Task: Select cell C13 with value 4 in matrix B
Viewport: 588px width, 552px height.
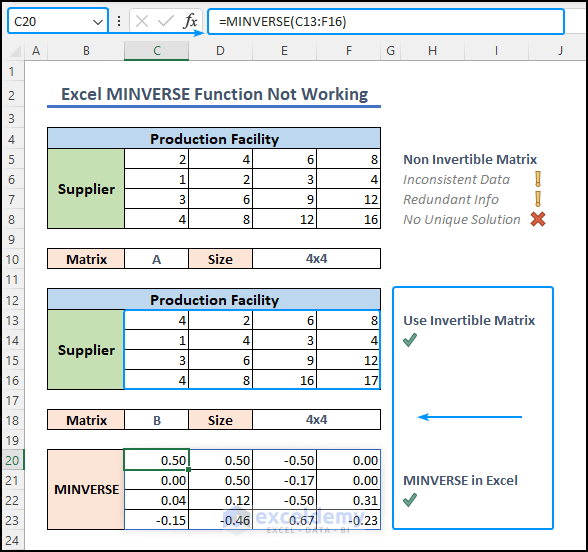Action: pyautogui.click(x=157, y=321)
